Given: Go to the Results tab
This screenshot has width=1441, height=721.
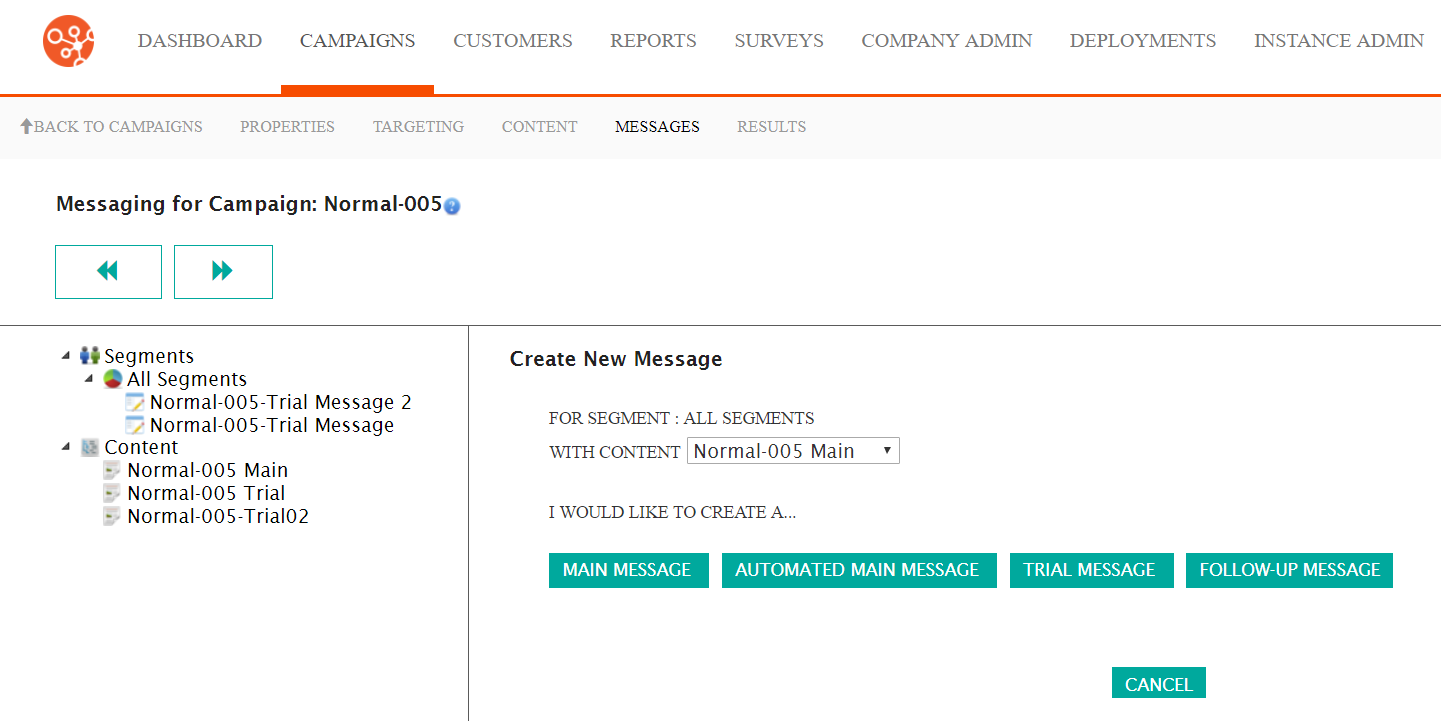Looking at the screenshot, I should point(771,127).
